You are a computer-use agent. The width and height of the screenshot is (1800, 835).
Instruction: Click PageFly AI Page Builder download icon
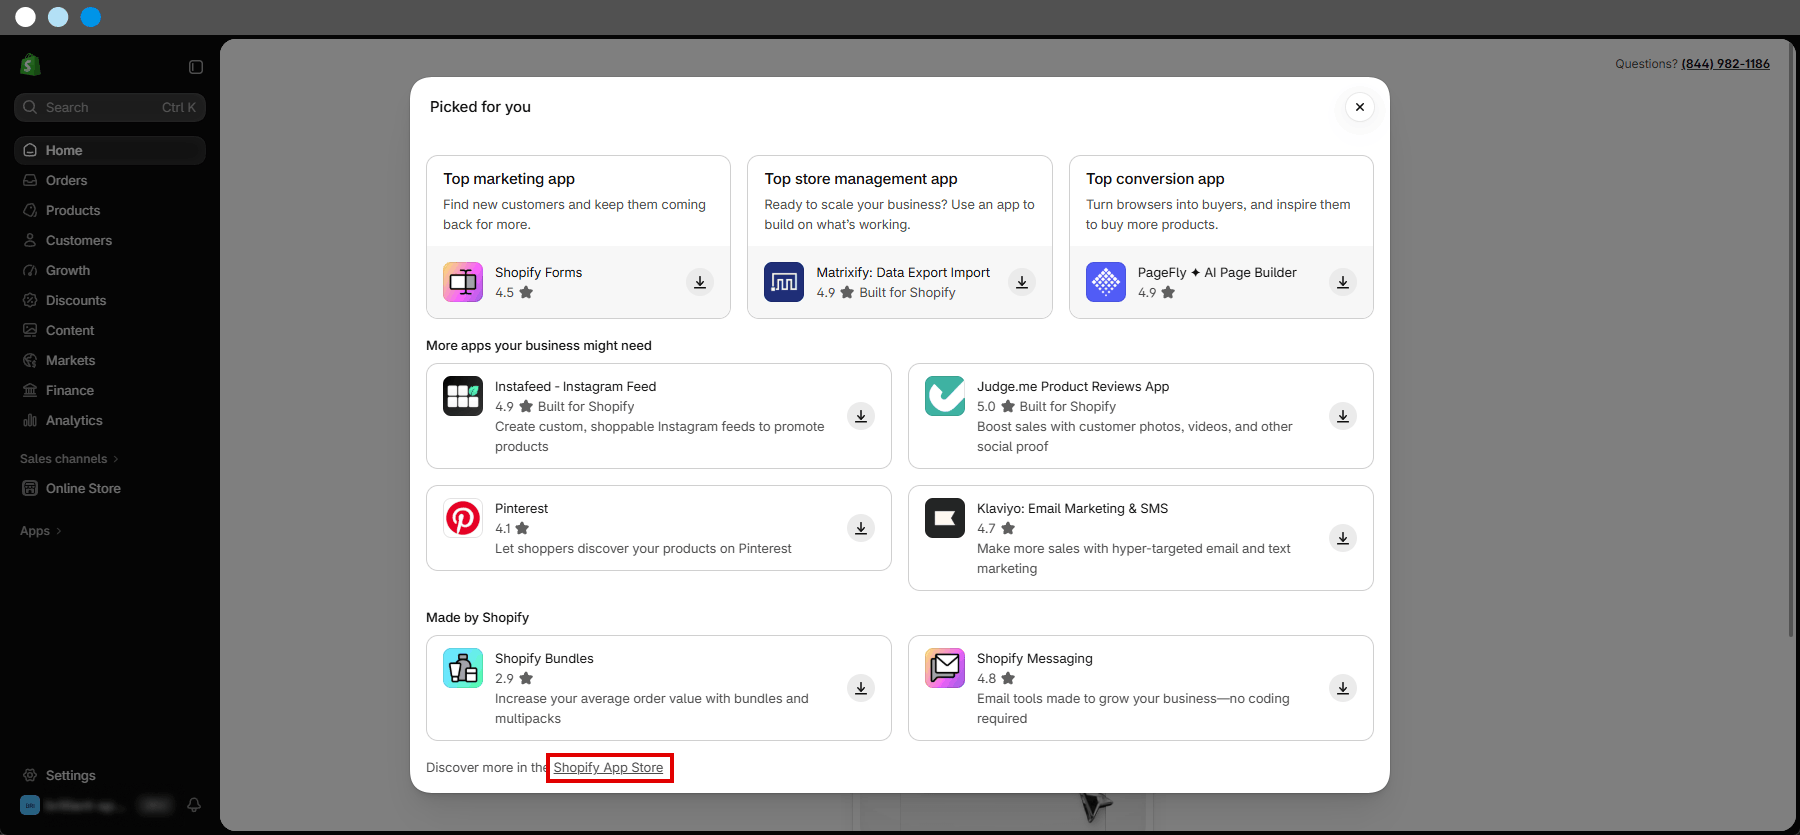[1343, 282]
